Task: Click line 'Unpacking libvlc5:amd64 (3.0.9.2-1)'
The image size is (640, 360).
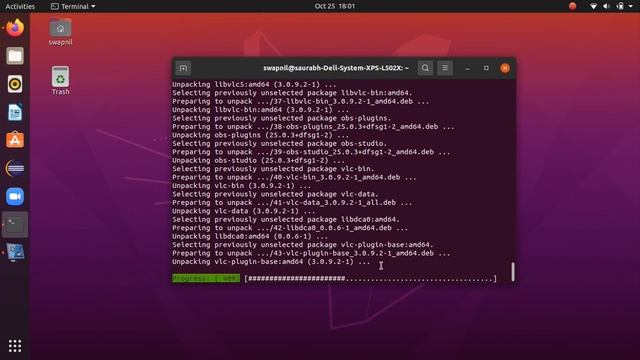Action: click(254, 84)
